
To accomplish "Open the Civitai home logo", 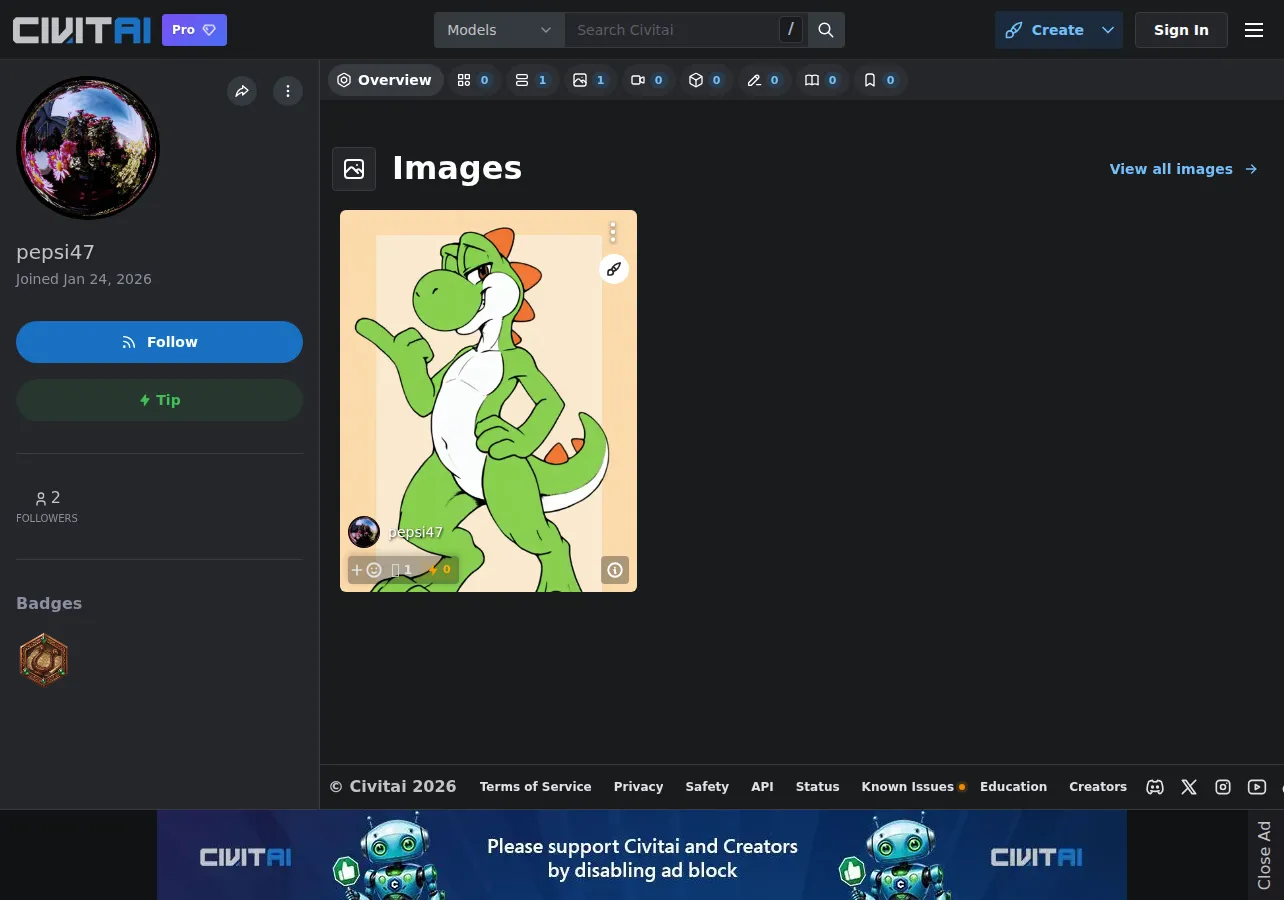I will (x=81, y=30).
